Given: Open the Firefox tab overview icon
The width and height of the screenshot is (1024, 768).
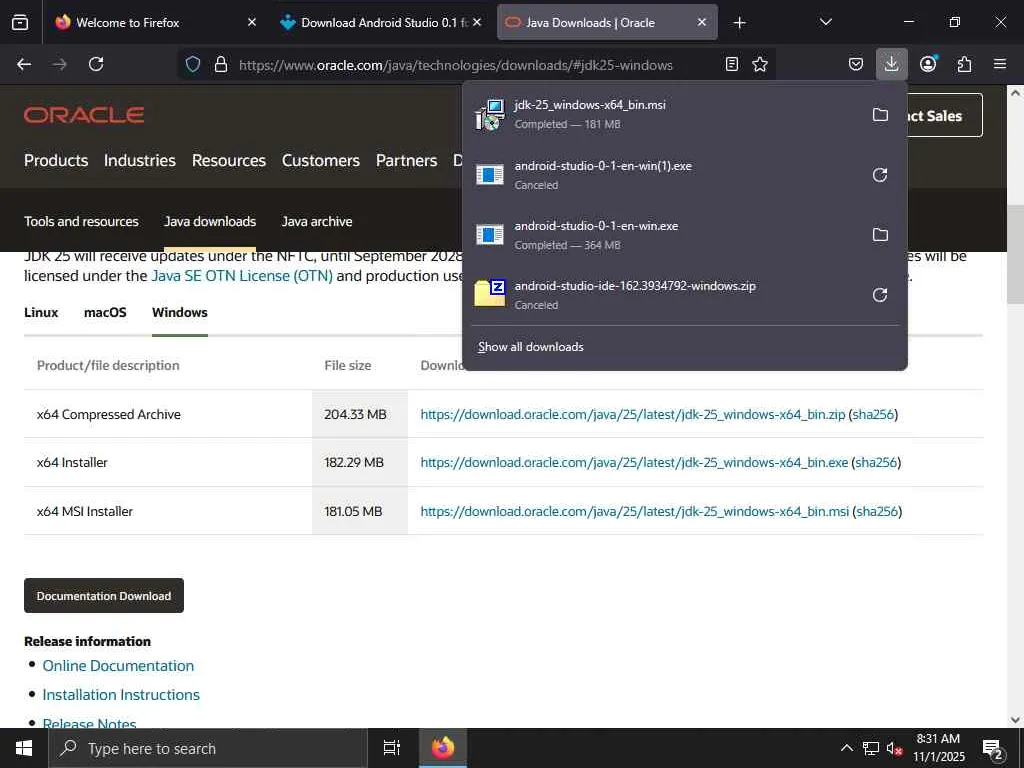Looking at the screenshot, I should 20,22.
